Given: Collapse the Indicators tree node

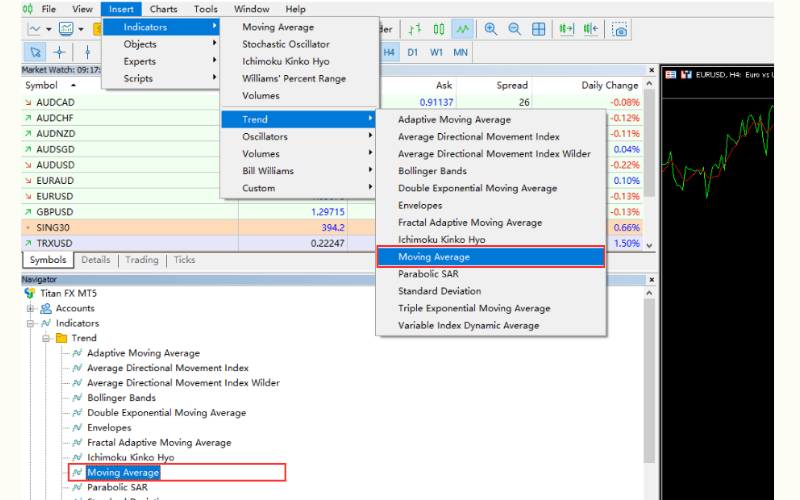Looking at the screenshot, I should pyautogui.click(x=32, y=324).
